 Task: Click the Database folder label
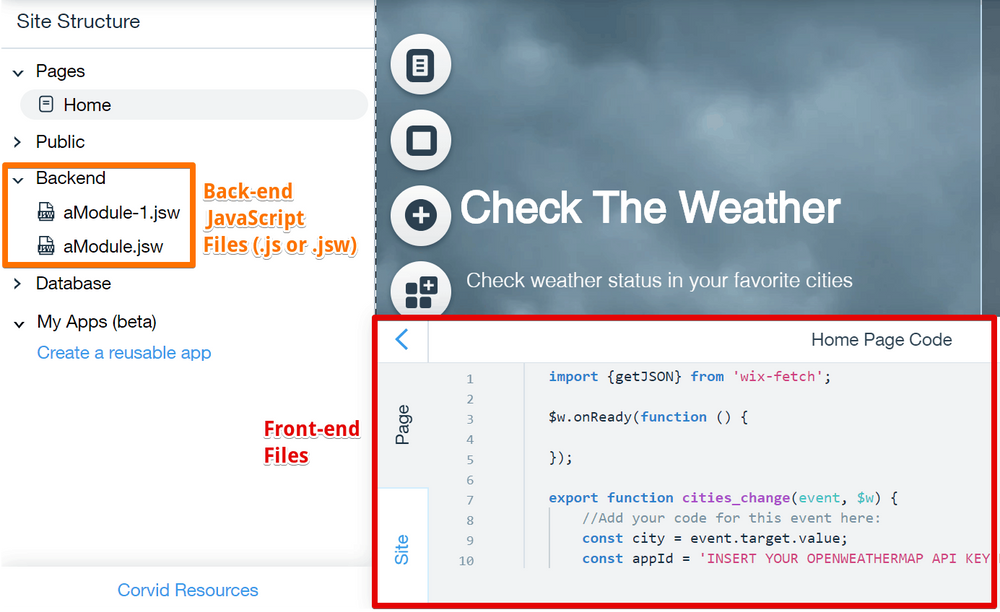[73, 283]
